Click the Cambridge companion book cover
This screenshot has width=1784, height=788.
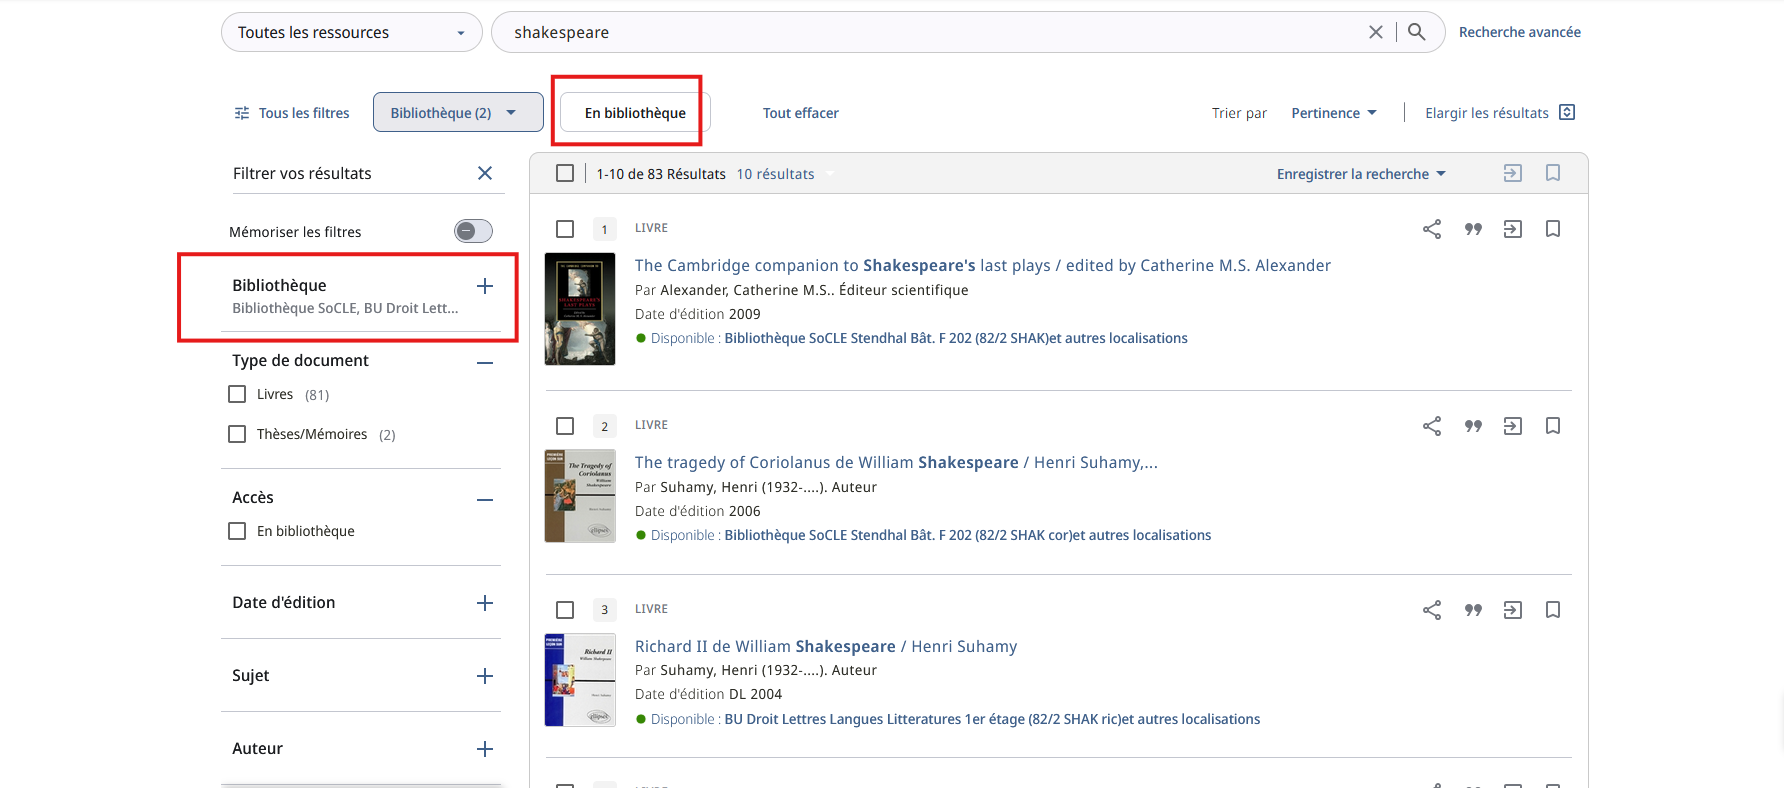[x=580, y=309]
